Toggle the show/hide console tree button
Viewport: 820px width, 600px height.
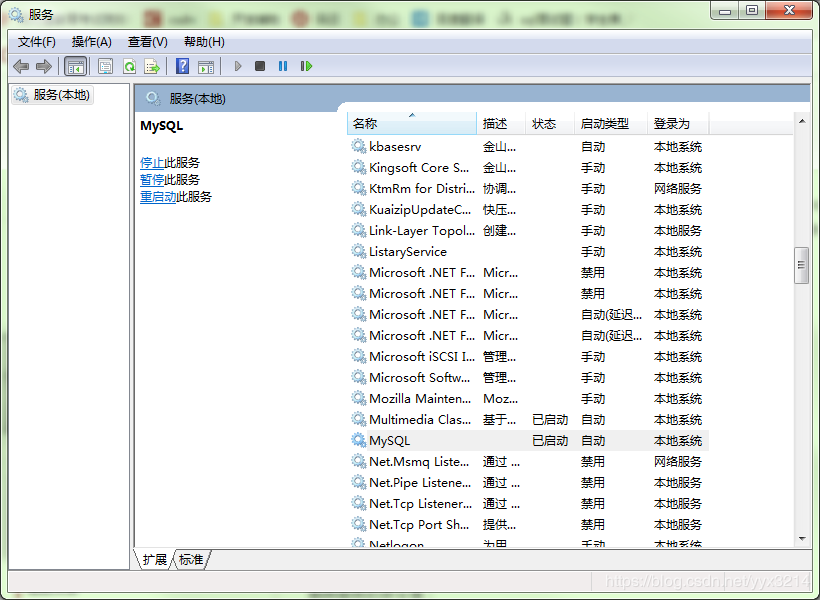tap(75, 66)
